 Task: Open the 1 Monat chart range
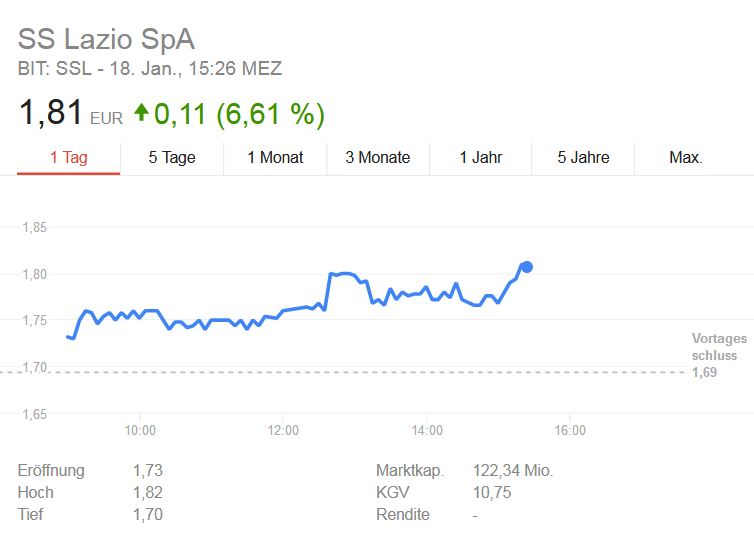(x=275, y=157)
